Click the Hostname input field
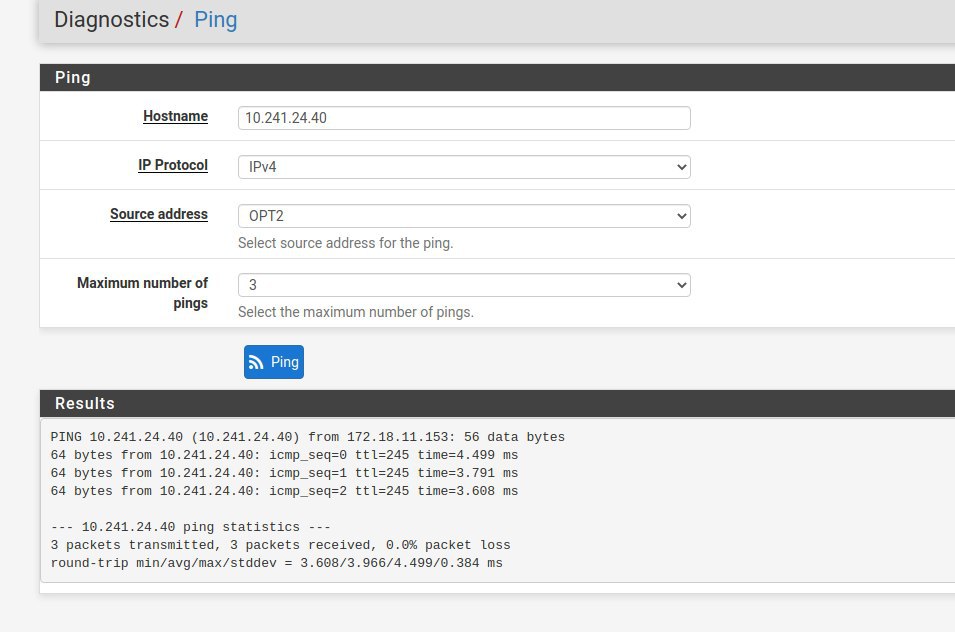 click(464, 118)
